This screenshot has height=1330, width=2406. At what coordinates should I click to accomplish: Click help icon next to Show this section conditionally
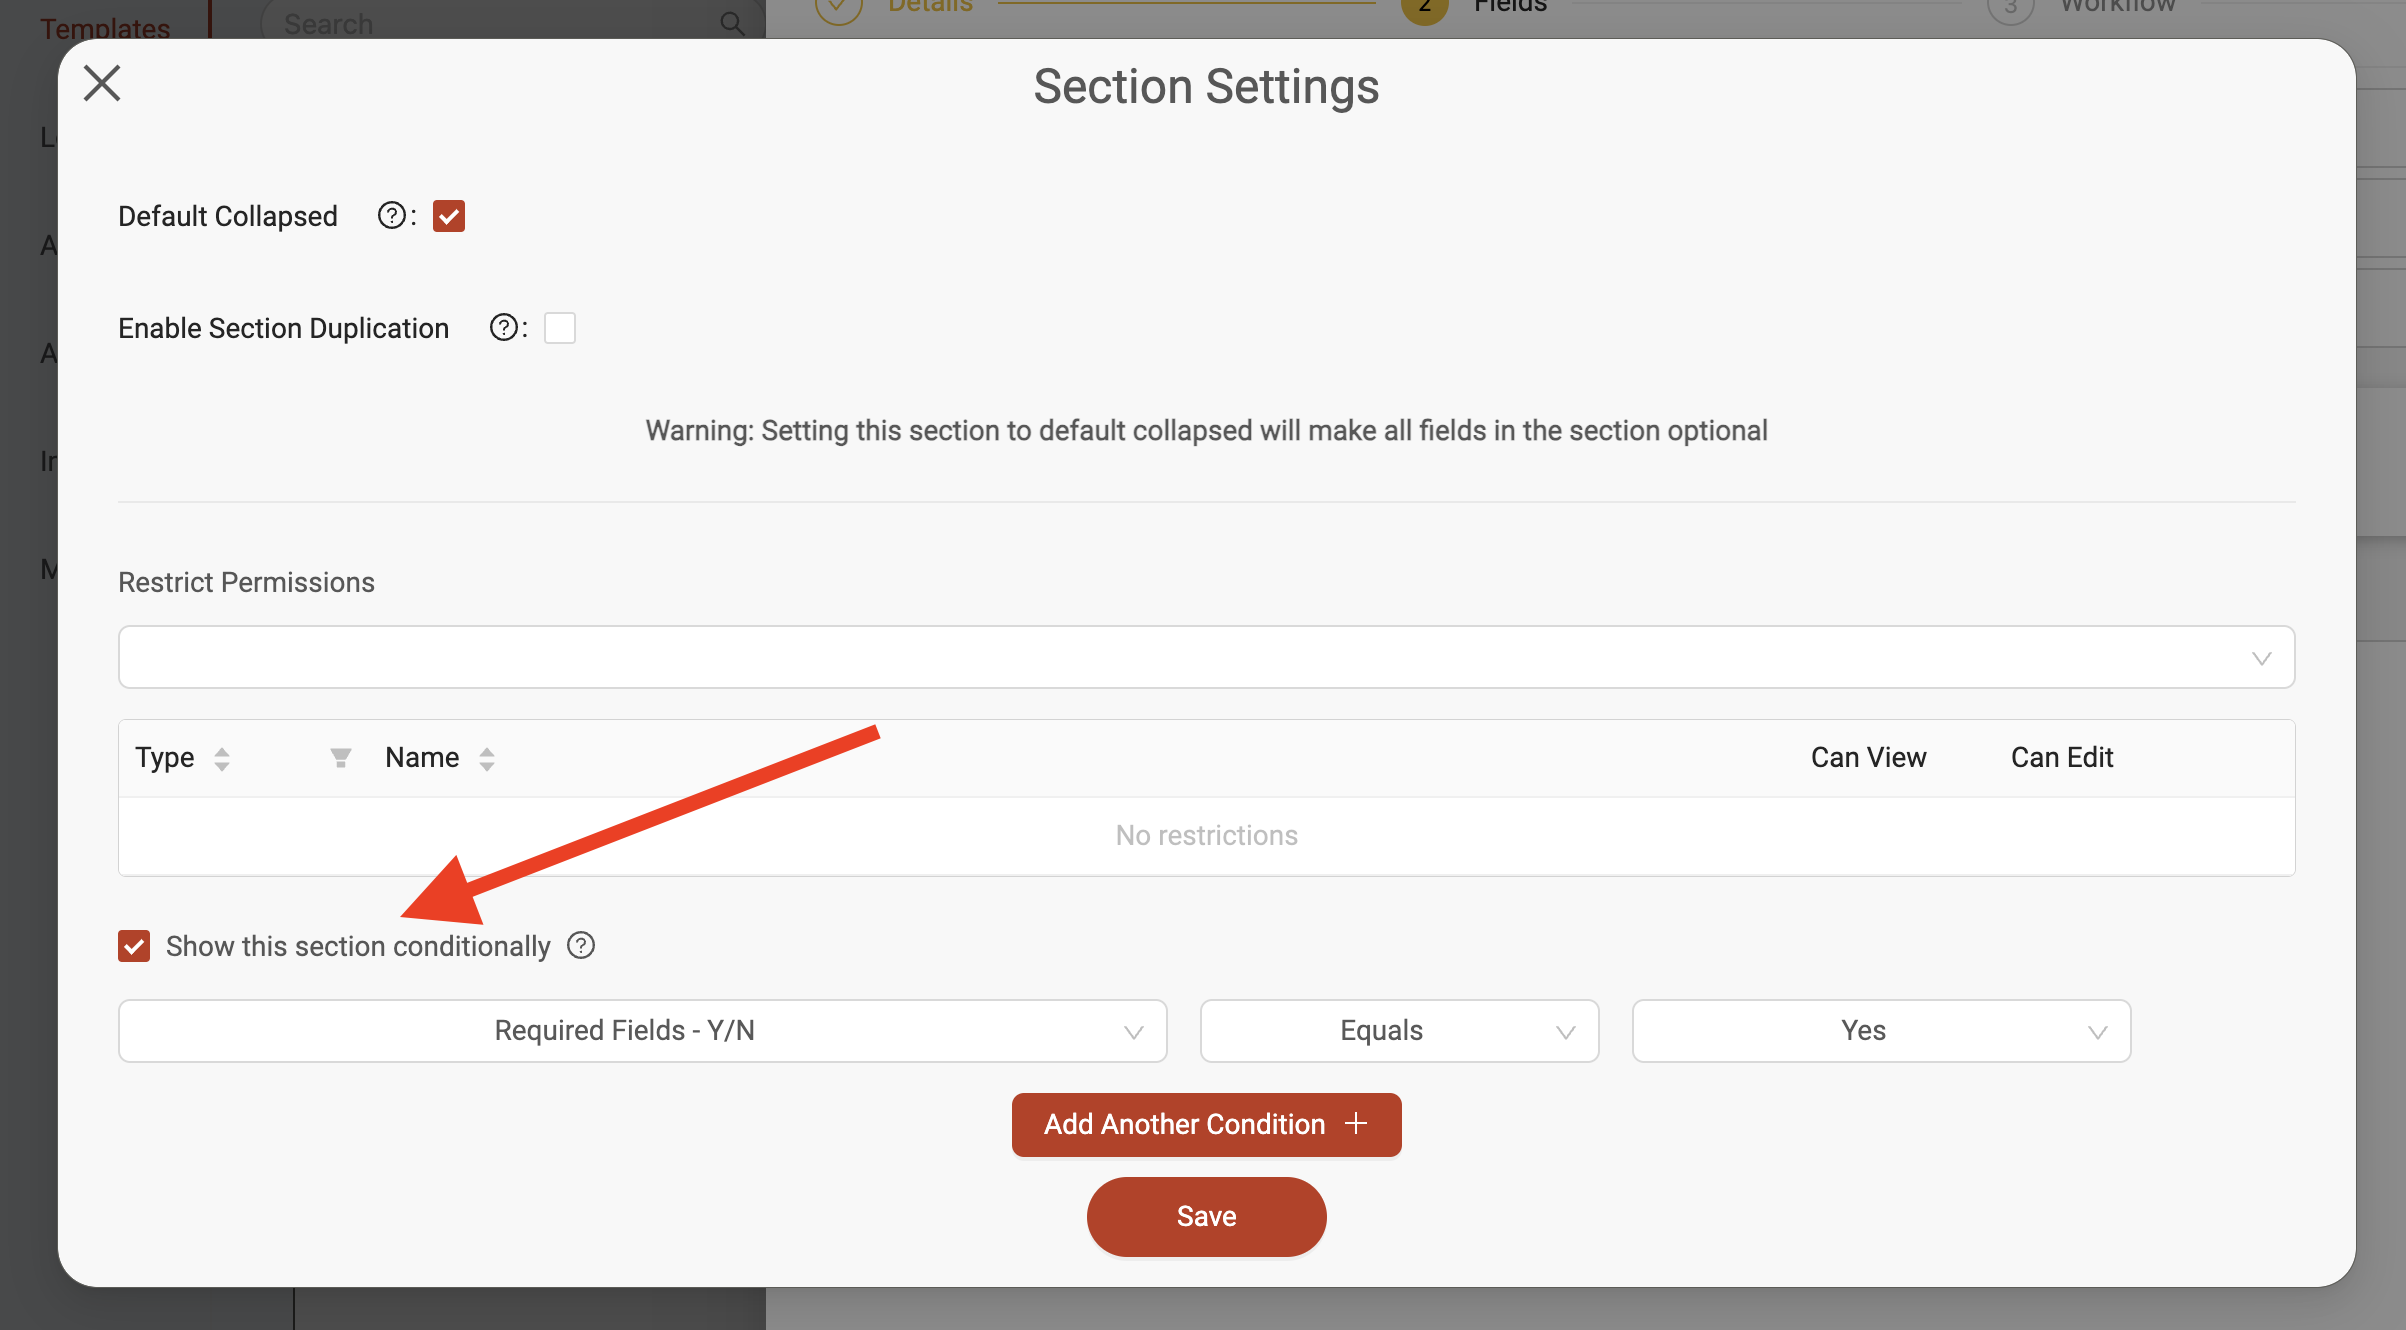[581, 945]
